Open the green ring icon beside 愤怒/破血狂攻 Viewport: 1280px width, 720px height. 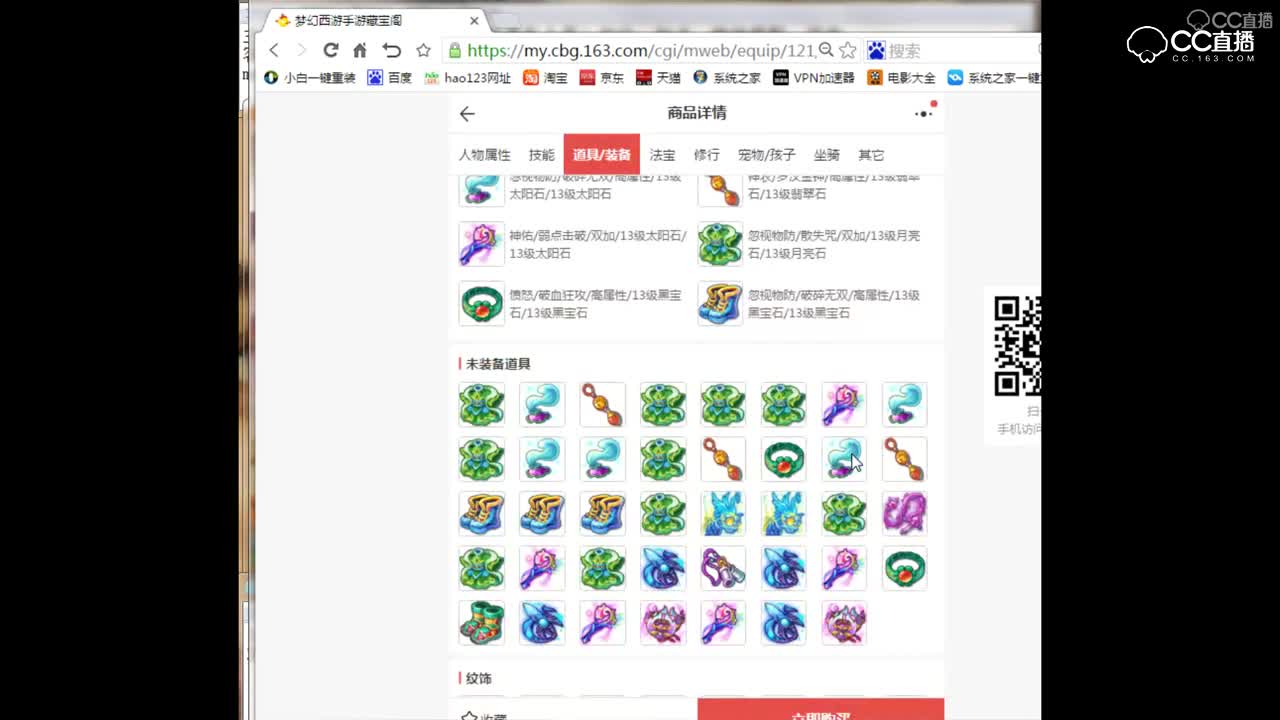click(481, 303)
